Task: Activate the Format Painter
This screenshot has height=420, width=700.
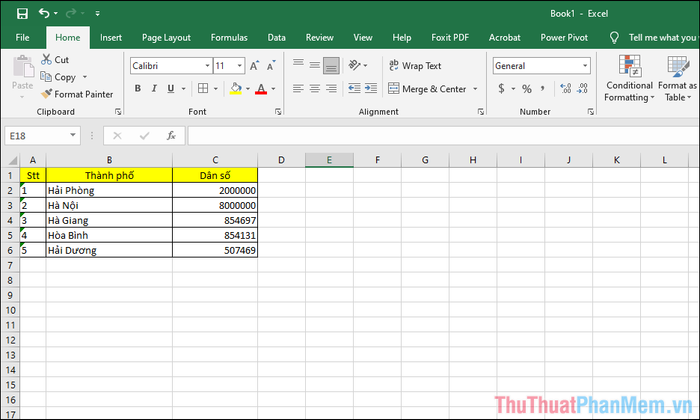Action: tap(77, 94)
